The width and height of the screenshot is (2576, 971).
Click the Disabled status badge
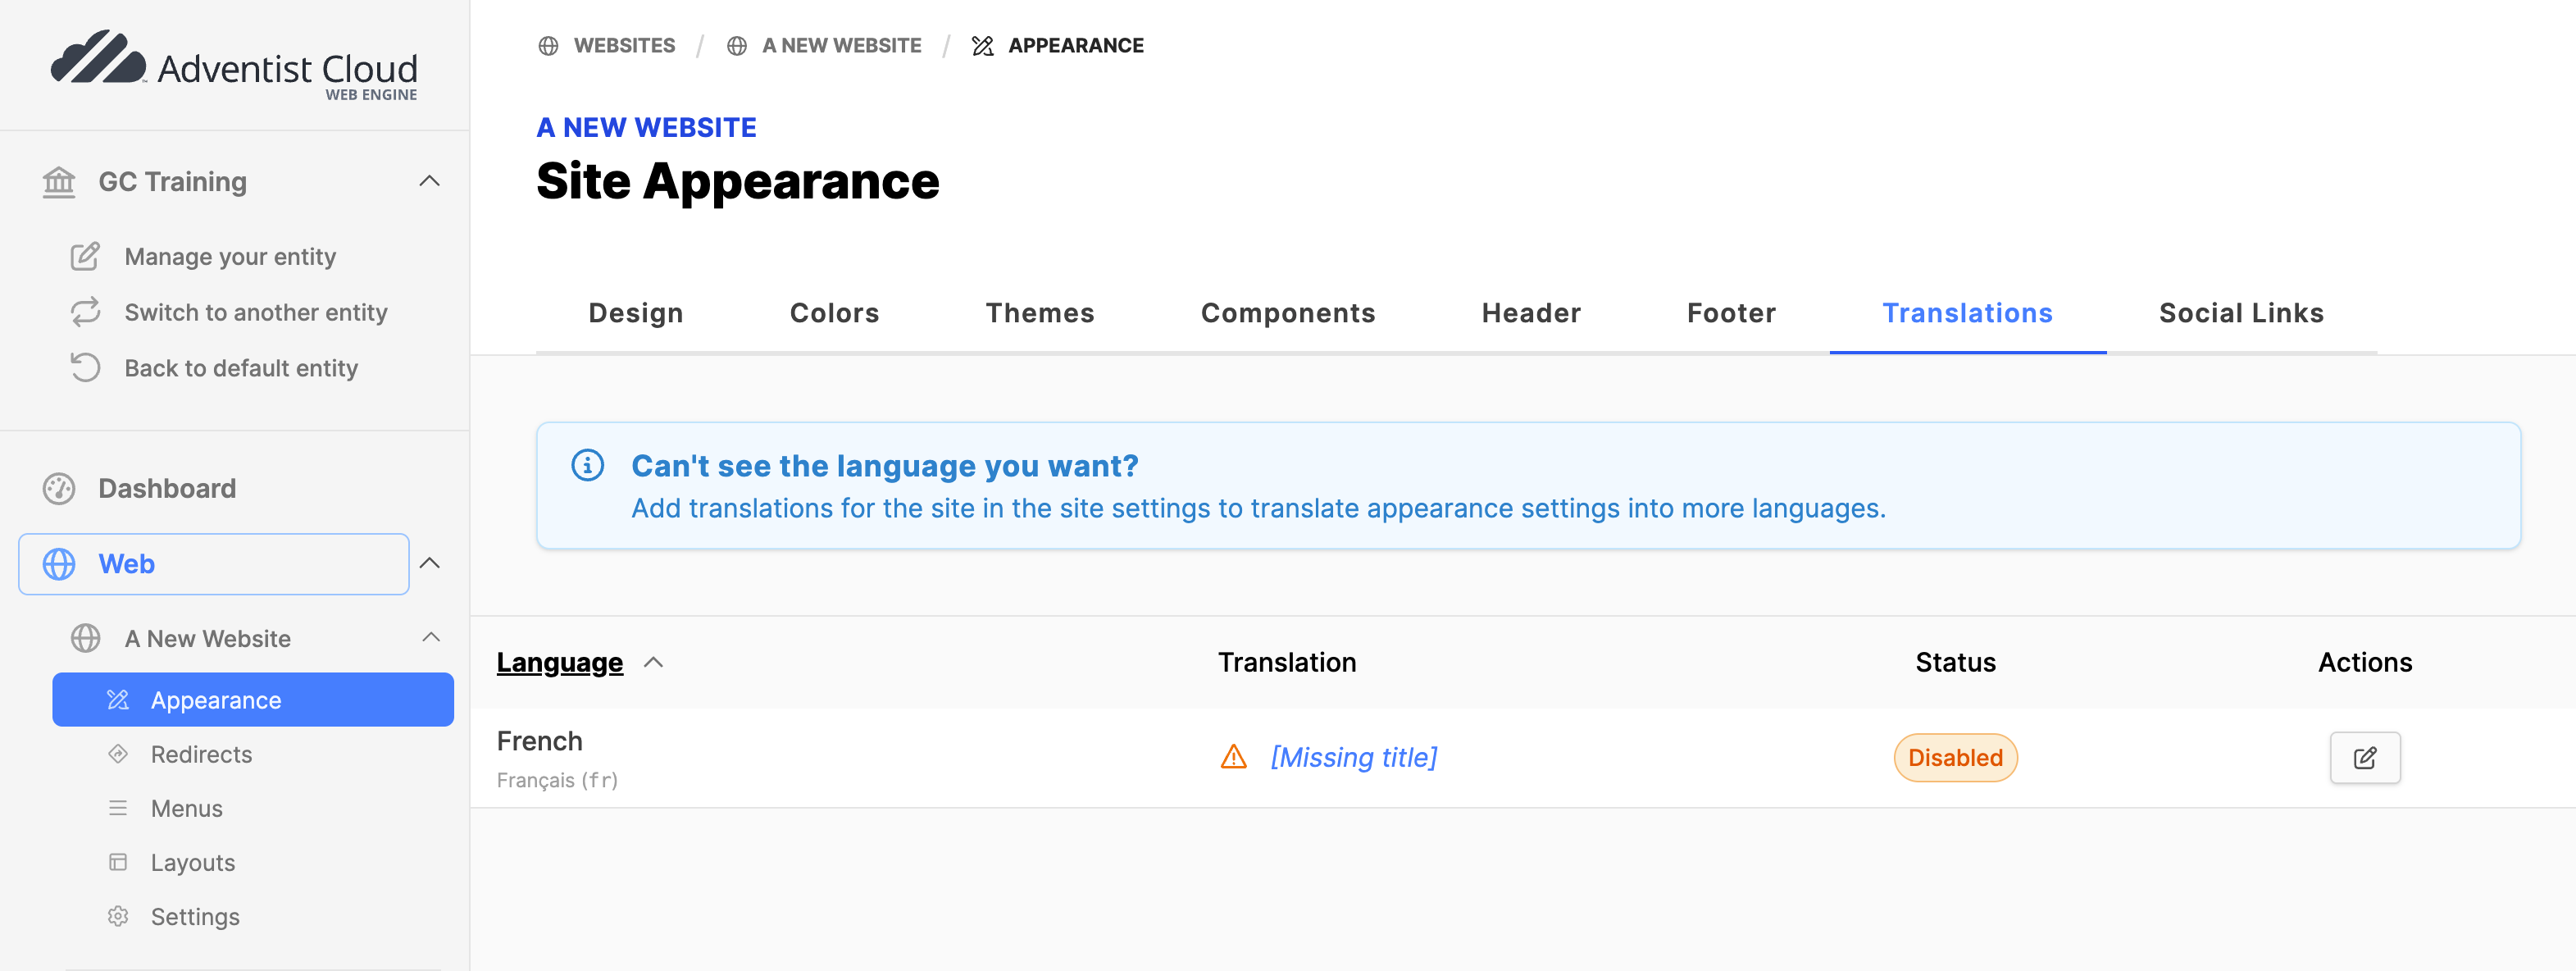[x=1954, y=757]
